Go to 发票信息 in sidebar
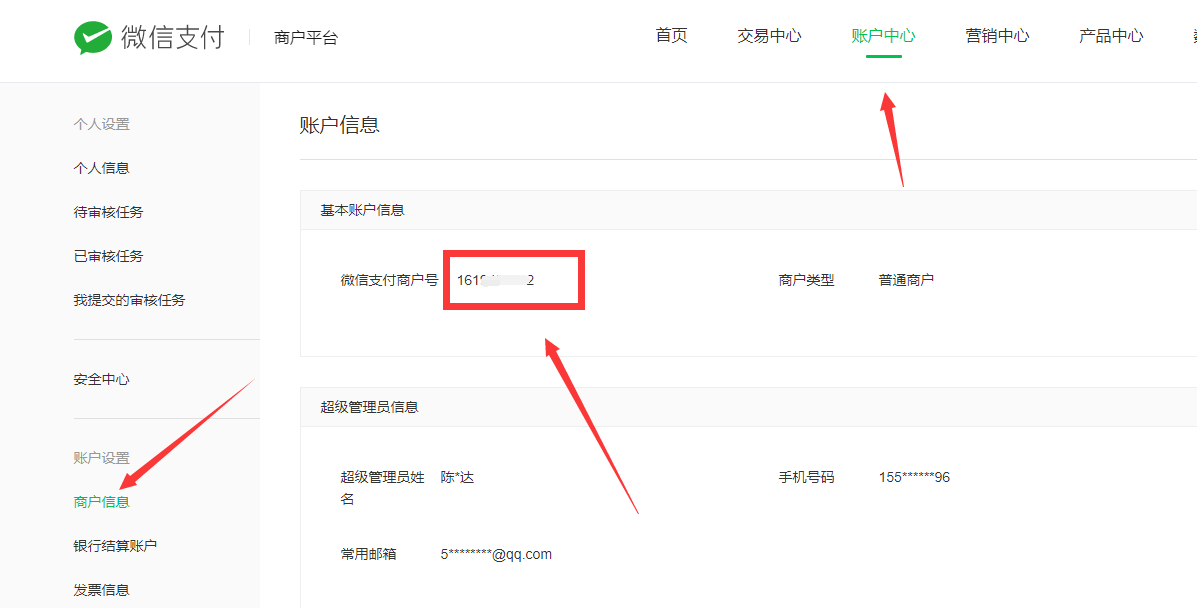This screenshot has height=608, width=1197. (x=102, y=590)
